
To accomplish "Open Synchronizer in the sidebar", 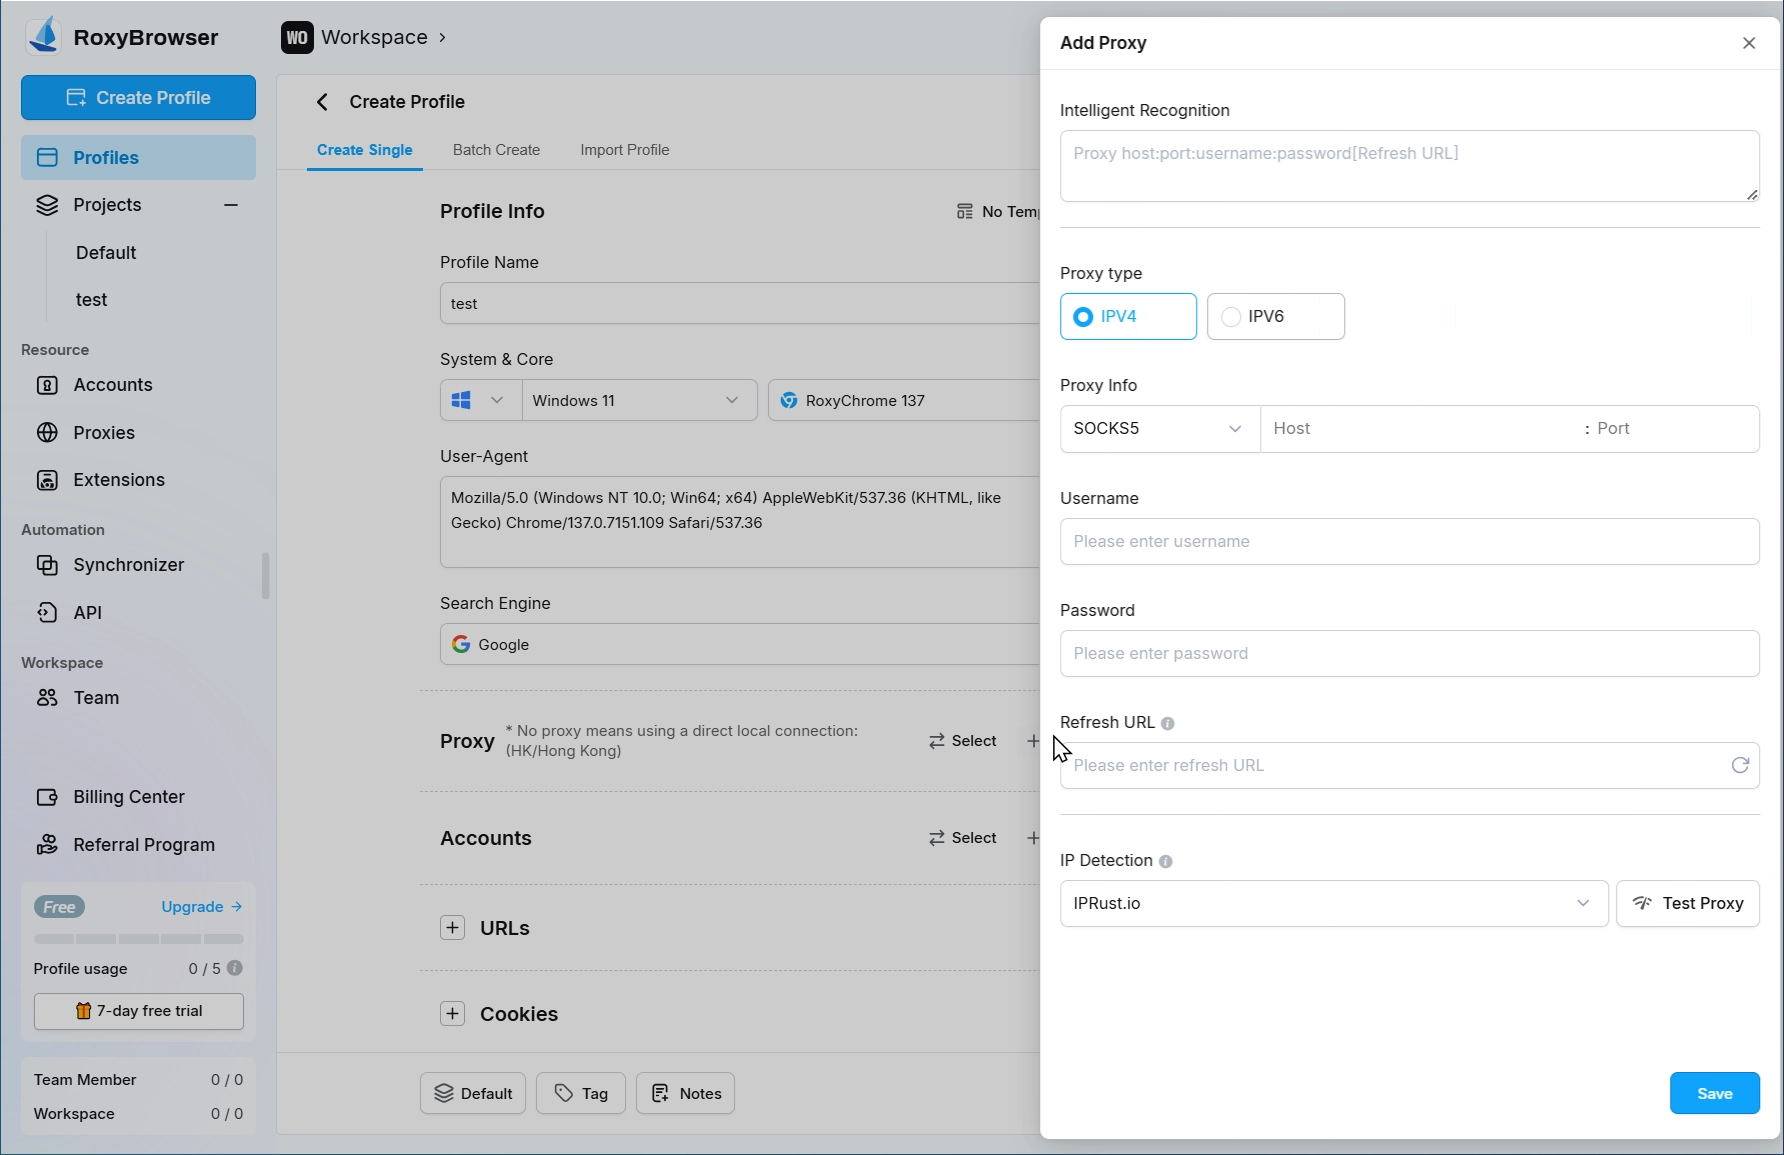I will 138,565.
